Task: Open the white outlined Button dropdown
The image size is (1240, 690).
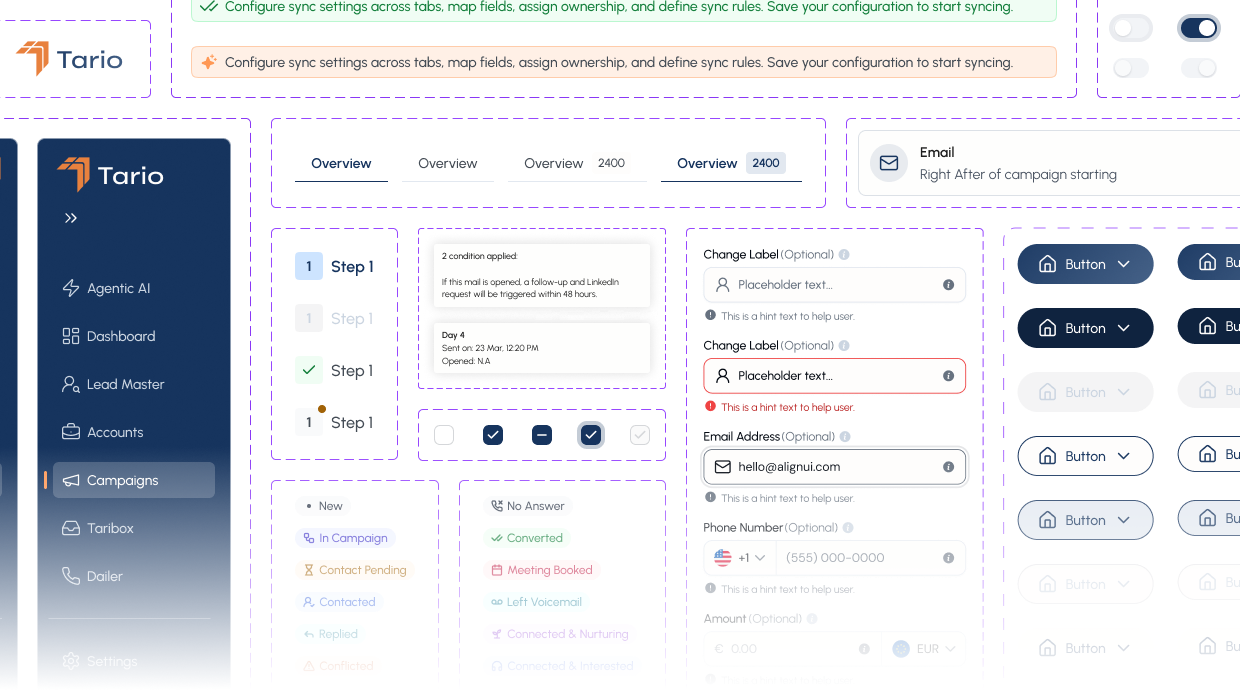Action: [x=1085, y=456]
